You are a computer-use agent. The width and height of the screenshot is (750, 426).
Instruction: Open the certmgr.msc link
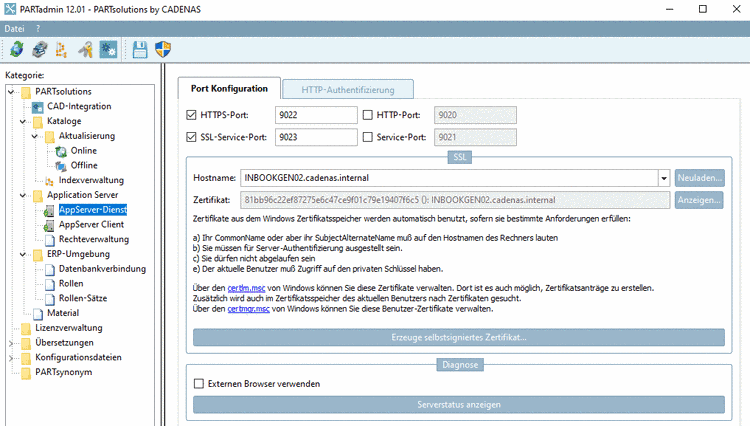pos(248,309)
